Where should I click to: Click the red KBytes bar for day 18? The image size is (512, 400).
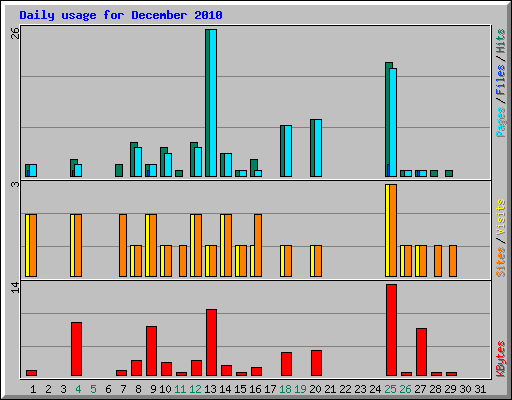(286, 364)
